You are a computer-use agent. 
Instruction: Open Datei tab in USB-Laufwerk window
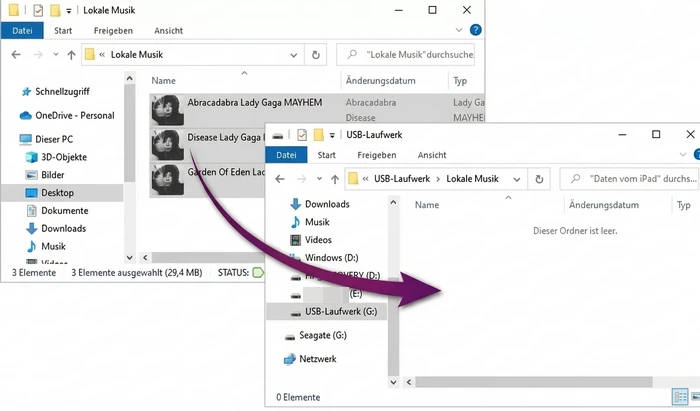(x=286, y=155)
